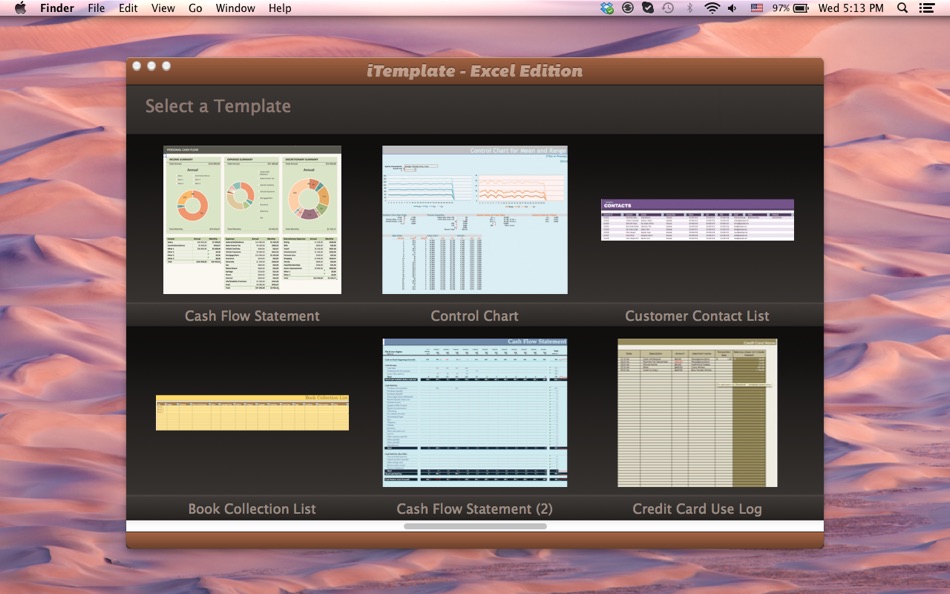Select the Book Collection List thumbnail

(252, 413)
